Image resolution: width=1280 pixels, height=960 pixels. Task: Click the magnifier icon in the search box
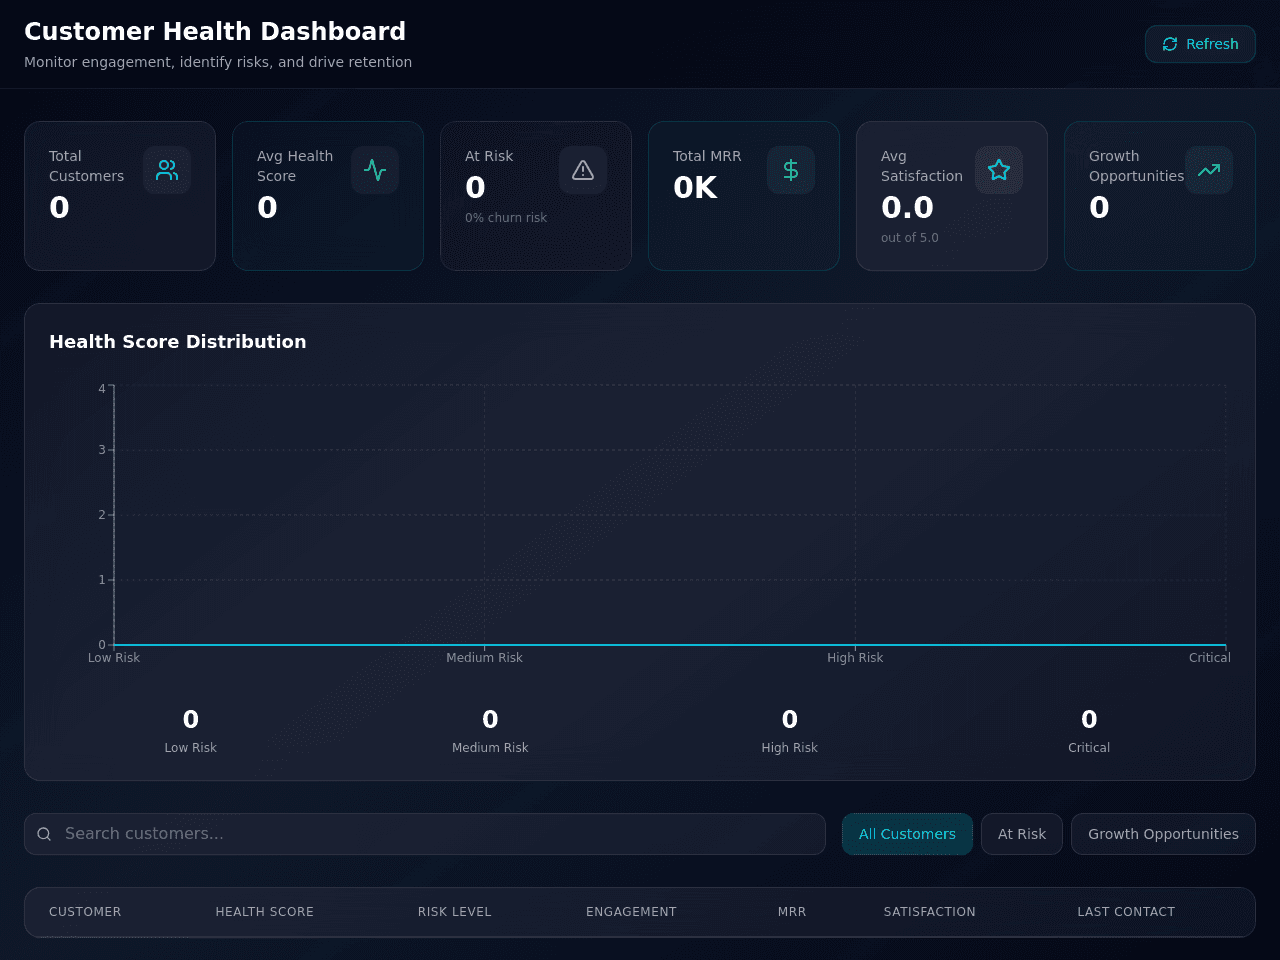click(x=44, y=834)
